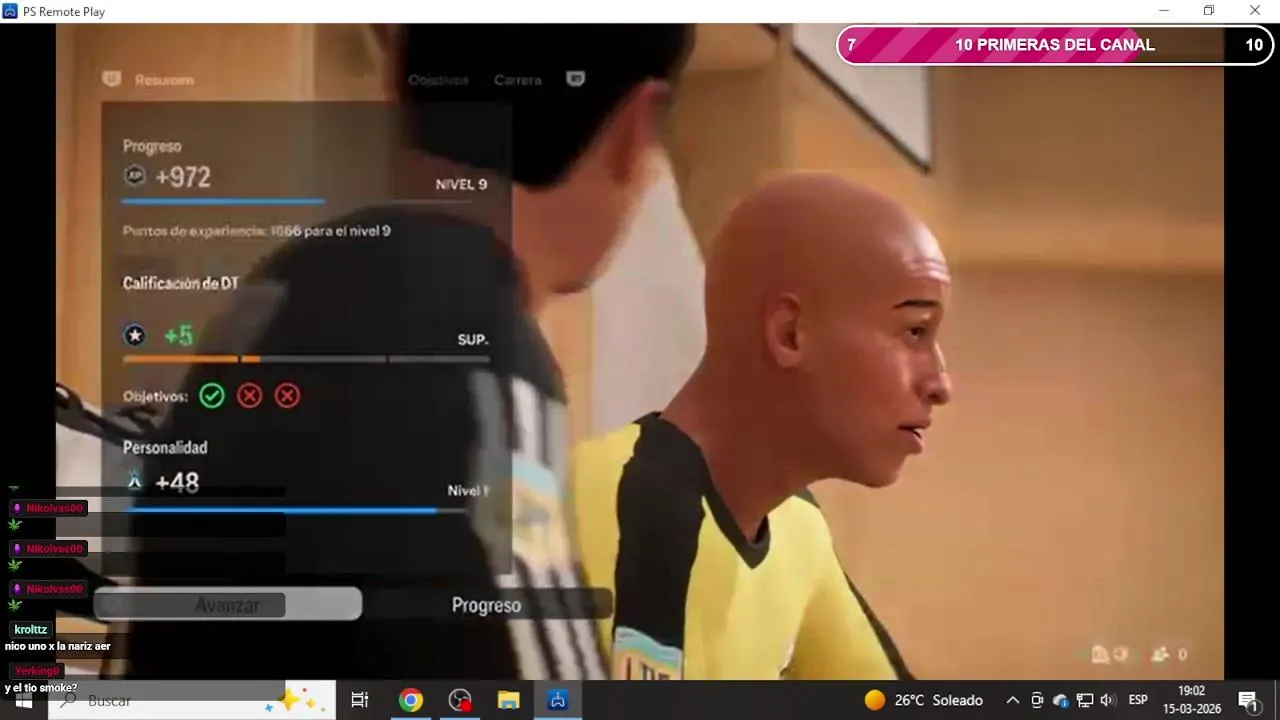Show hidden system tray icons
This screenshot has height=720, width=1280.
point(1013,700)
